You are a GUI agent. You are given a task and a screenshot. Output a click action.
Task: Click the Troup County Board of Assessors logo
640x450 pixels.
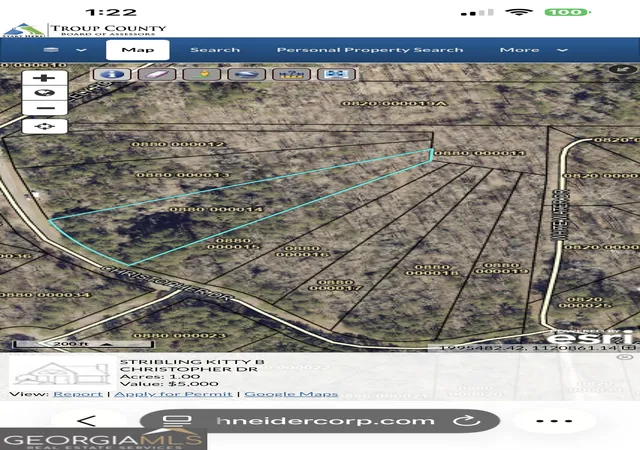point(85,30)
